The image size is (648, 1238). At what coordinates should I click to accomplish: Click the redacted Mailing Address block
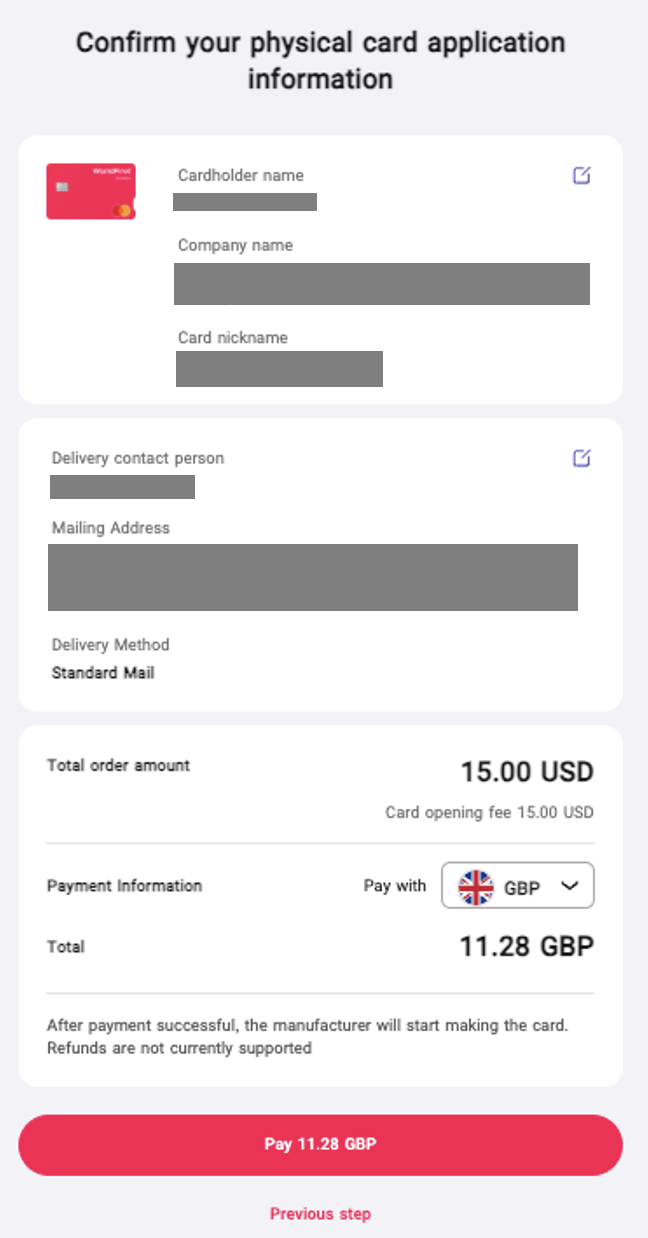[x=312, y=577]
